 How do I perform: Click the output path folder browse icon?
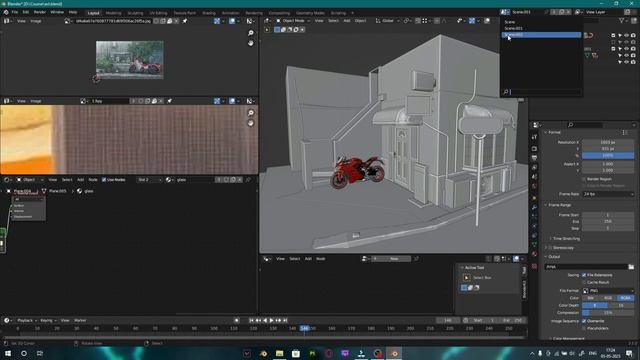(631, 267)
